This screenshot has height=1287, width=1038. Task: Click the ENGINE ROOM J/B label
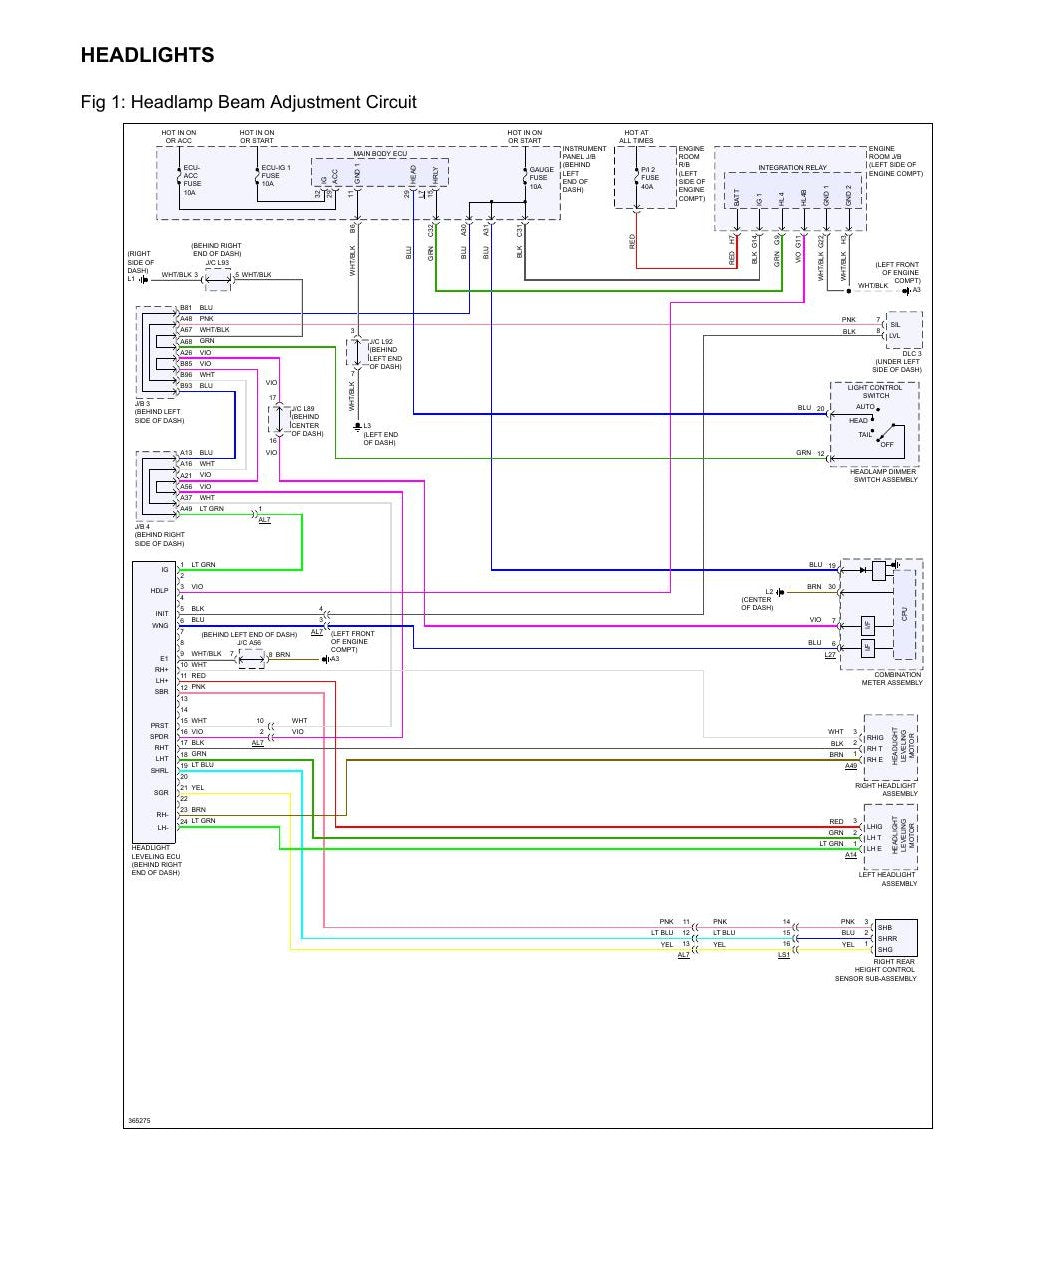point(895,161)
